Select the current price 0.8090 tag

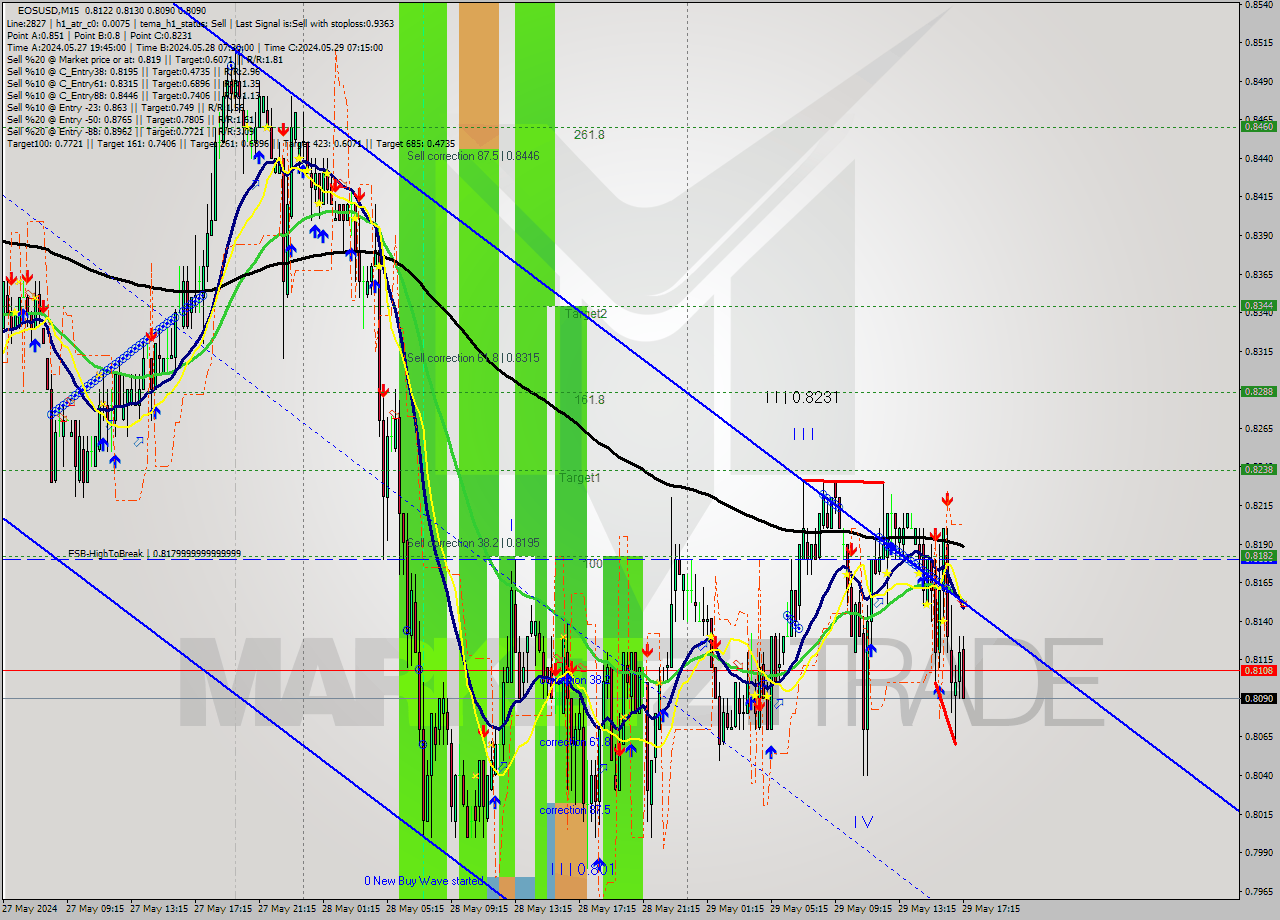[x=1257, y=698]
